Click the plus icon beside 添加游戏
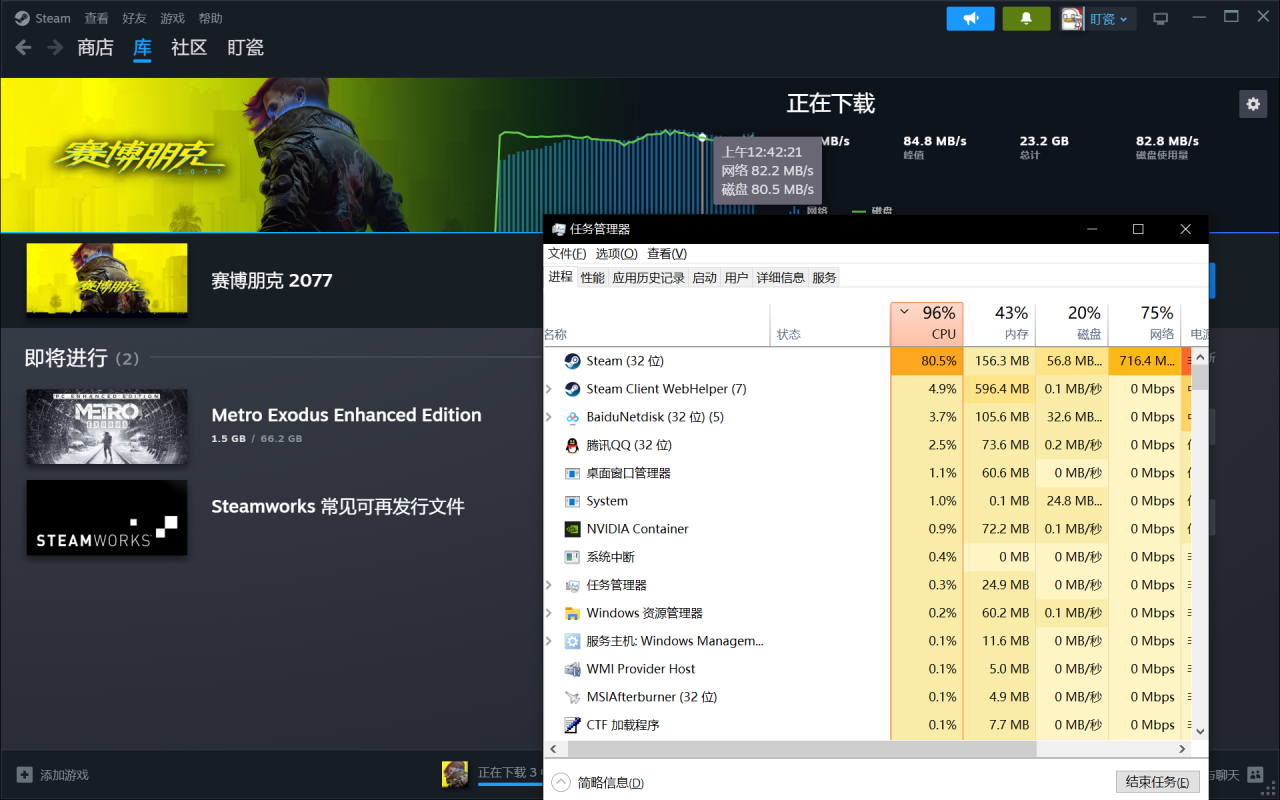 [x=25, y=774]
